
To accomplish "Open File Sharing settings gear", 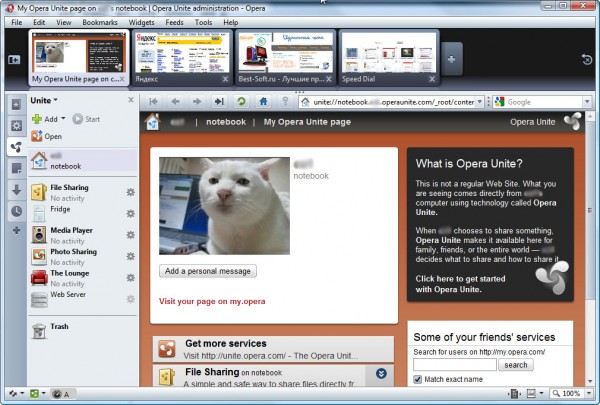I will pyautogui.click(x=130, y=192).
